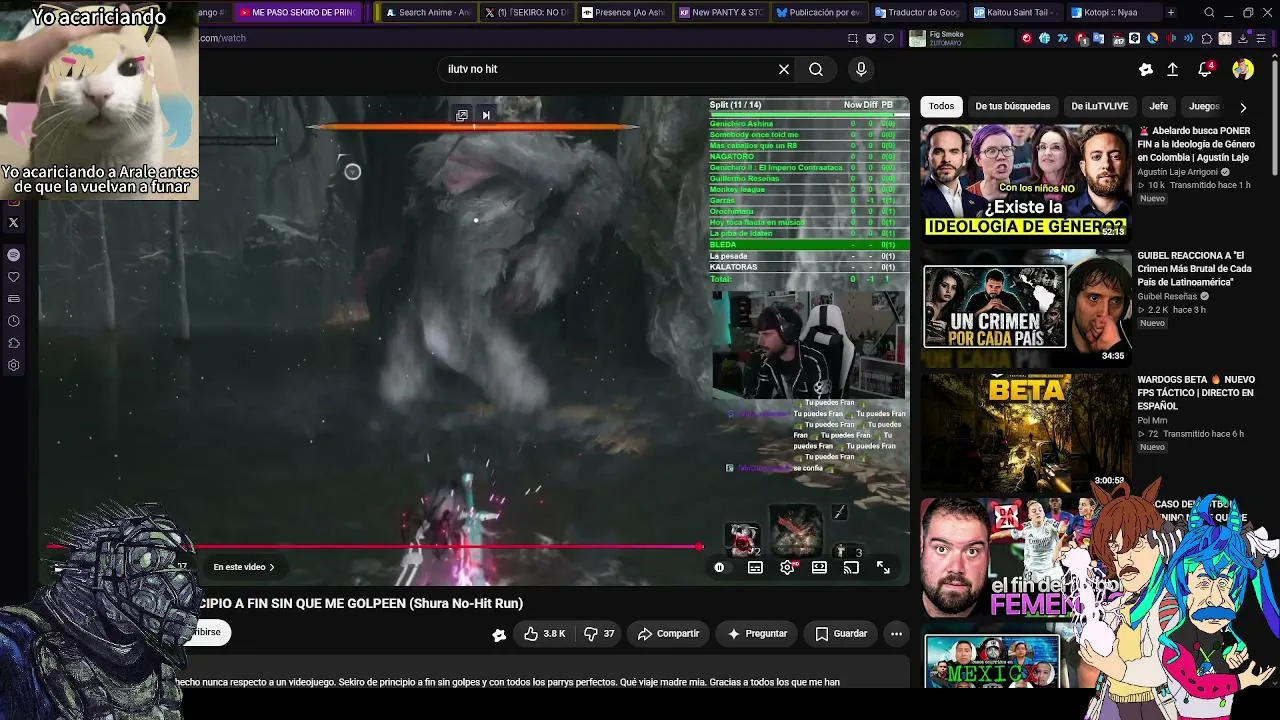This screenshot has height=720, width=1280.
Task: Bookmark this page with the heart icon
Action: click(889, 38)
